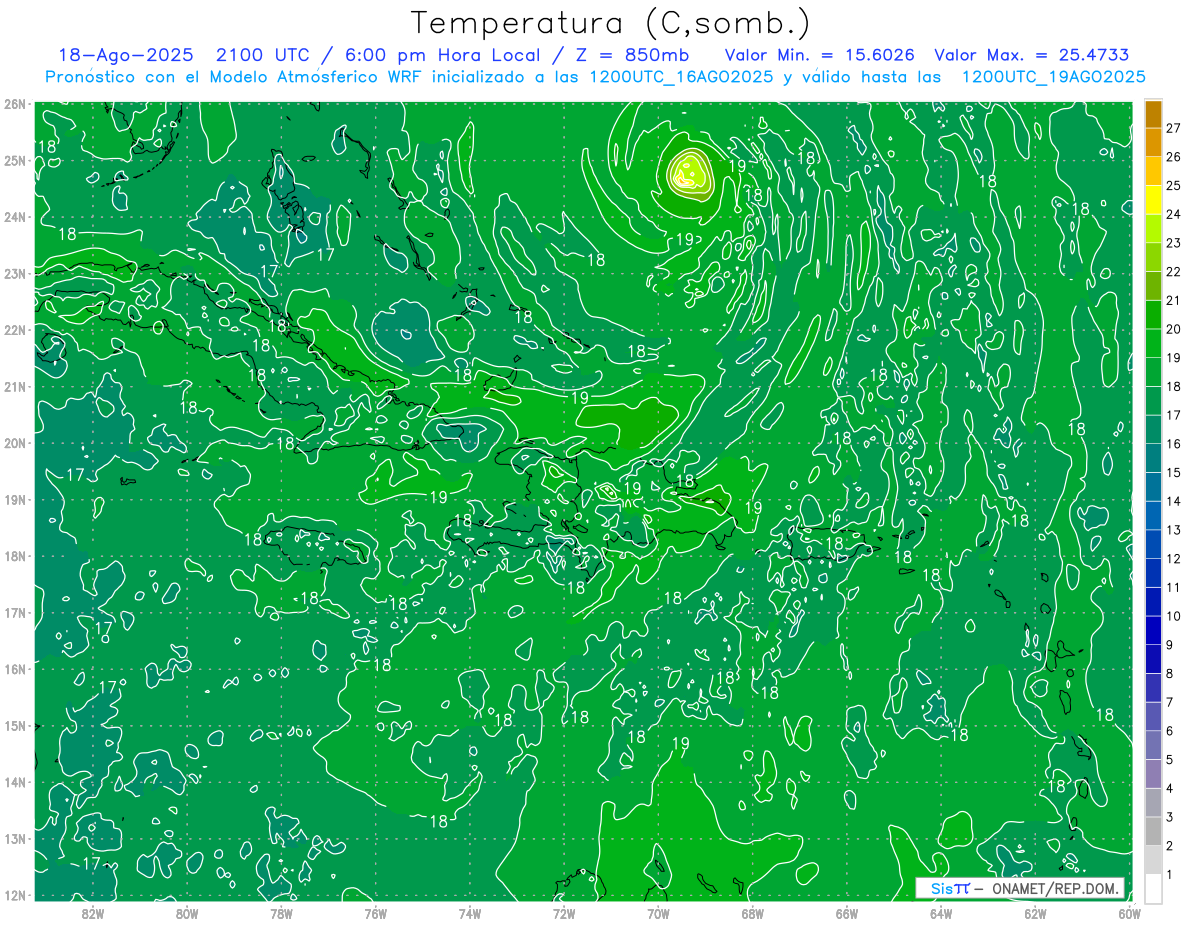1200x927 pixels.
Task: Click the '74W' longitude axis label
Action: (x=470, y=913)
